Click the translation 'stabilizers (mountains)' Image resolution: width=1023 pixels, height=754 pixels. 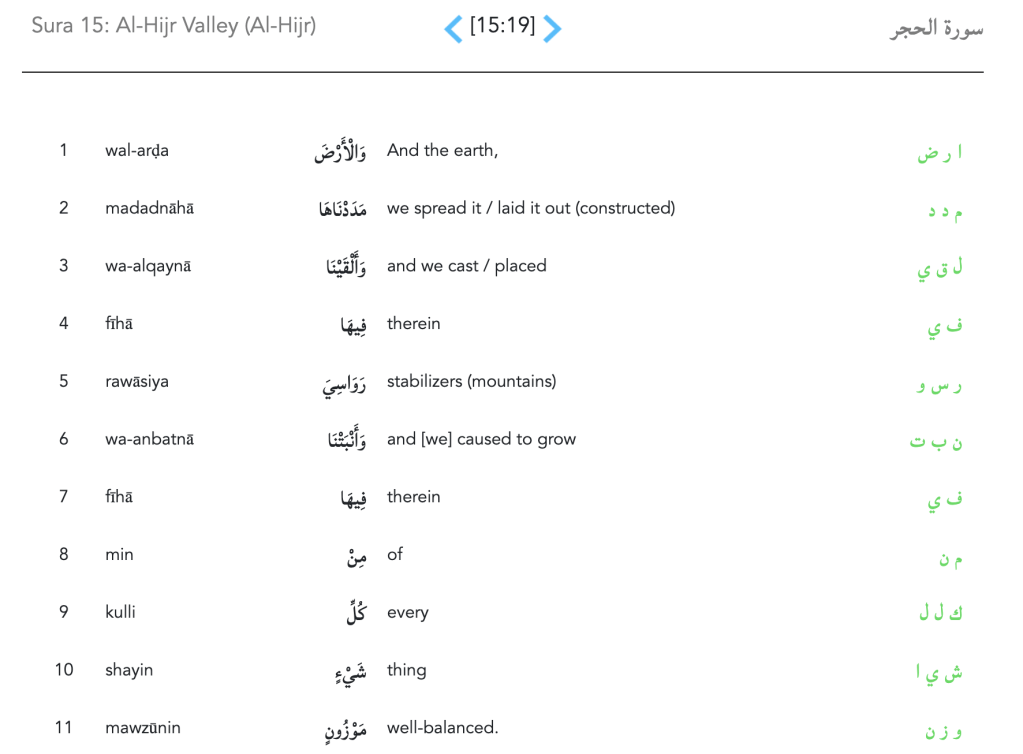click(x=471, y=381)
